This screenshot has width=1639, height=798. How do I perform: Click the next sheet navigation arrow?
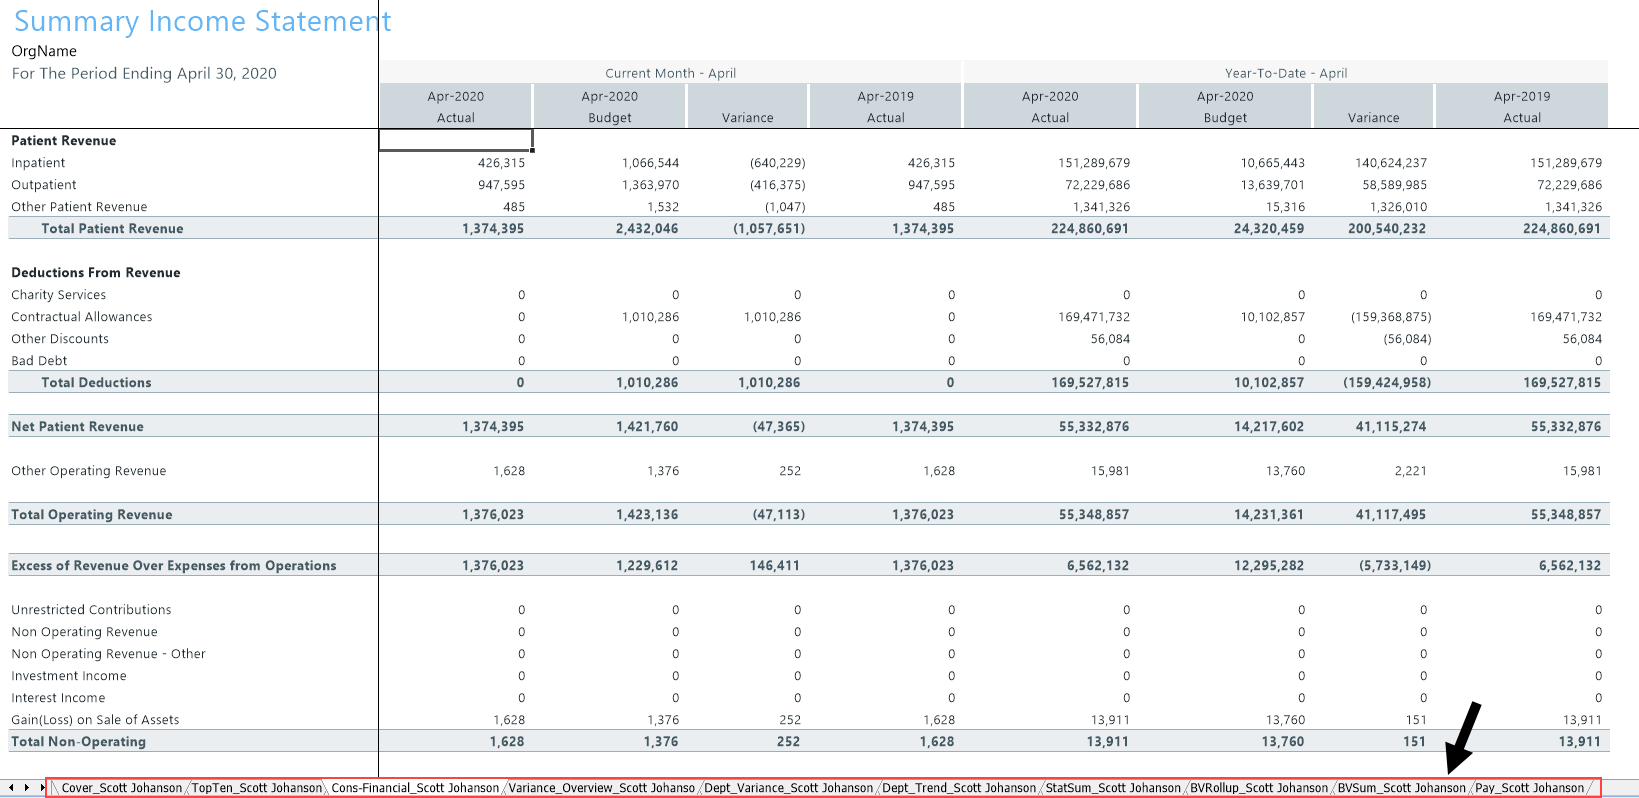[27, 788]
